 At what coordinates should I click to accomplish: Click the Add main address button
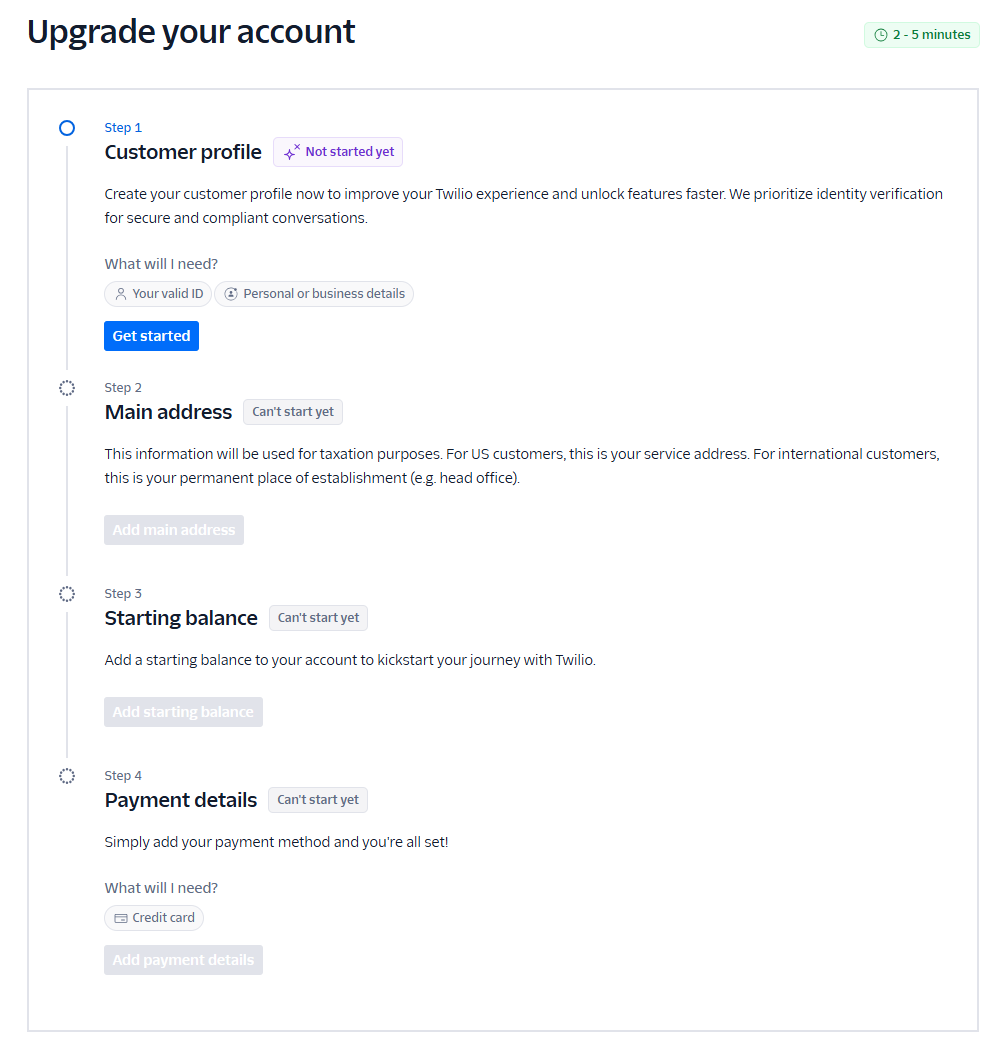(x=173, y=529)
